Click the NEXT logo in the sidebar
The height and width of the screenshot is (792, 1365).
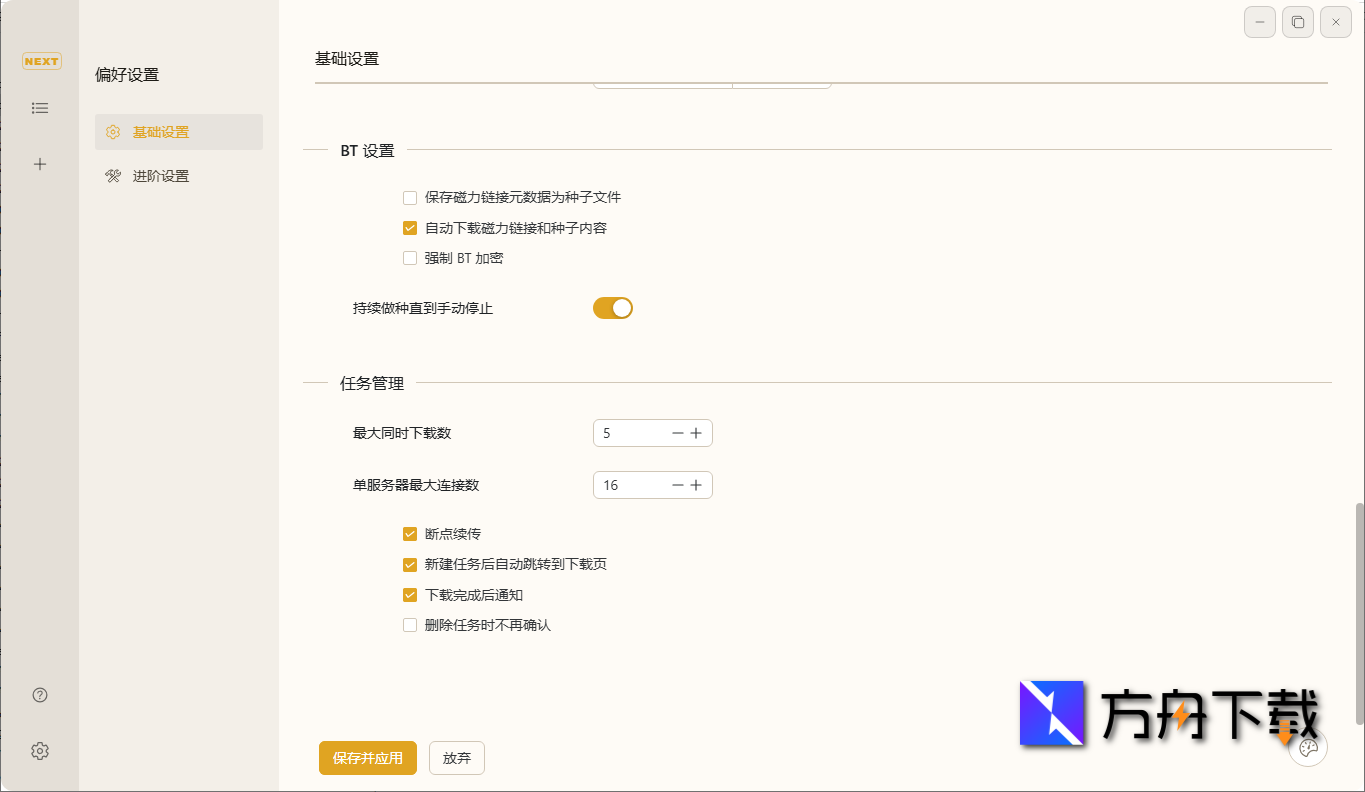point(40,61)
